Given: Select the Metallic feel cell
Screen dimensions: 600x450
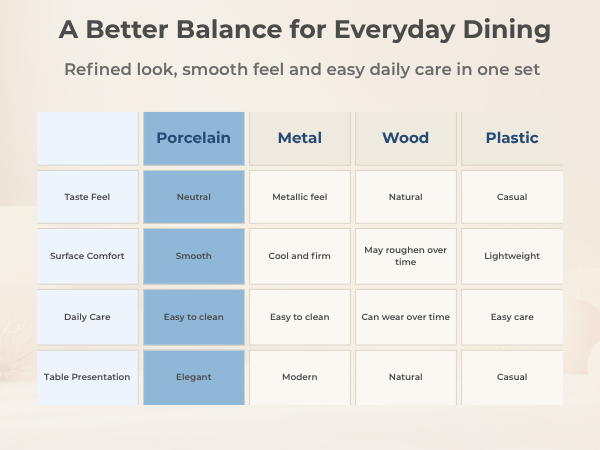Looking at the screenshot, I should [x=300, y=197].
